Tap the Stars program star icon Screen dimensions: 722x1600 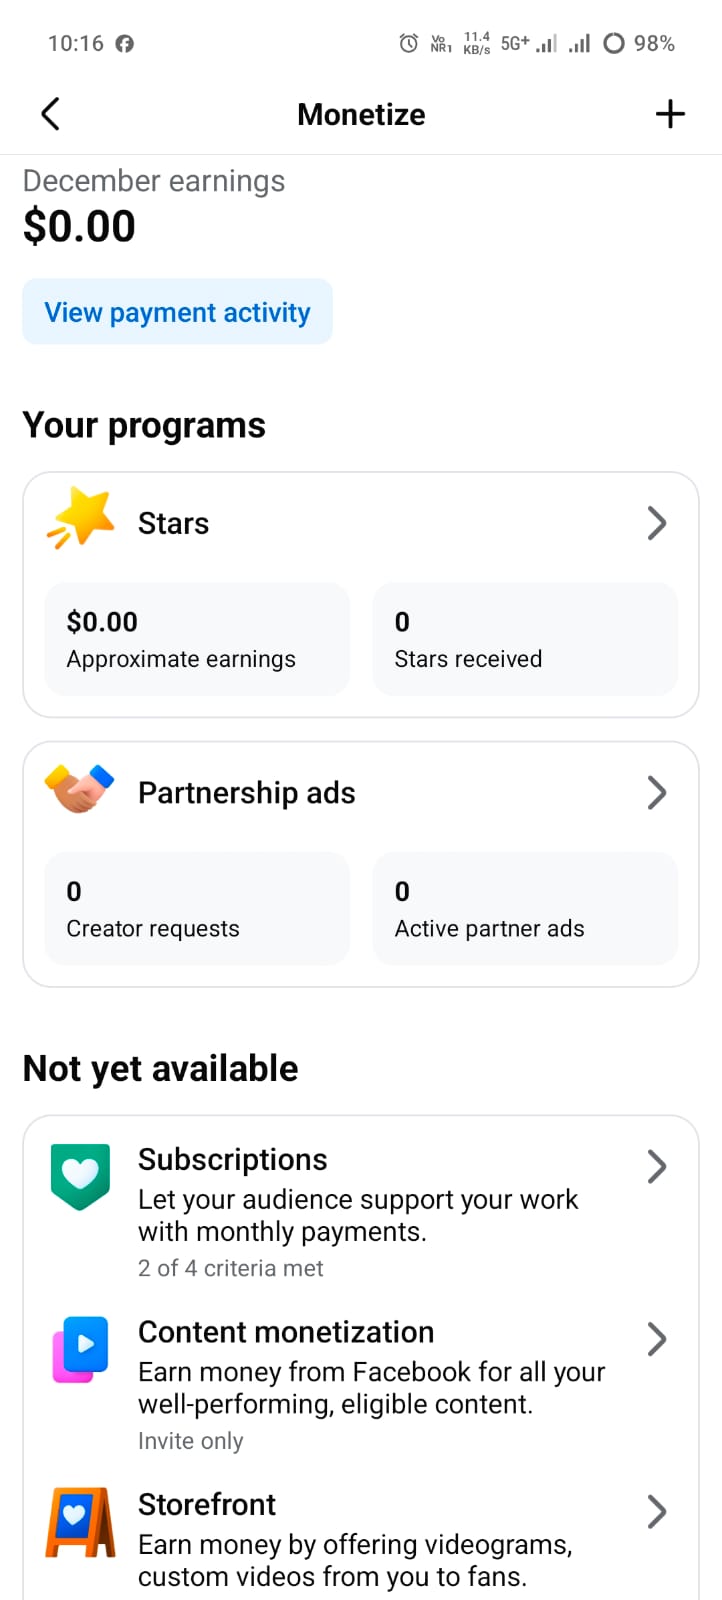[x=81, y=518]
